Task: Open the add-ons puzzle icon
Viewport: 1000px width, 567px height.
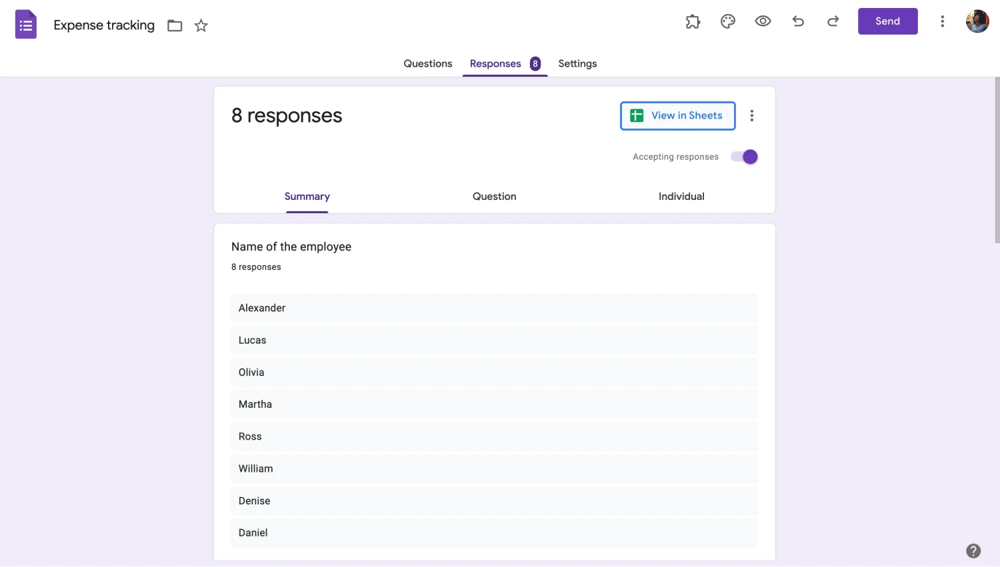Action: pos(693,21)
